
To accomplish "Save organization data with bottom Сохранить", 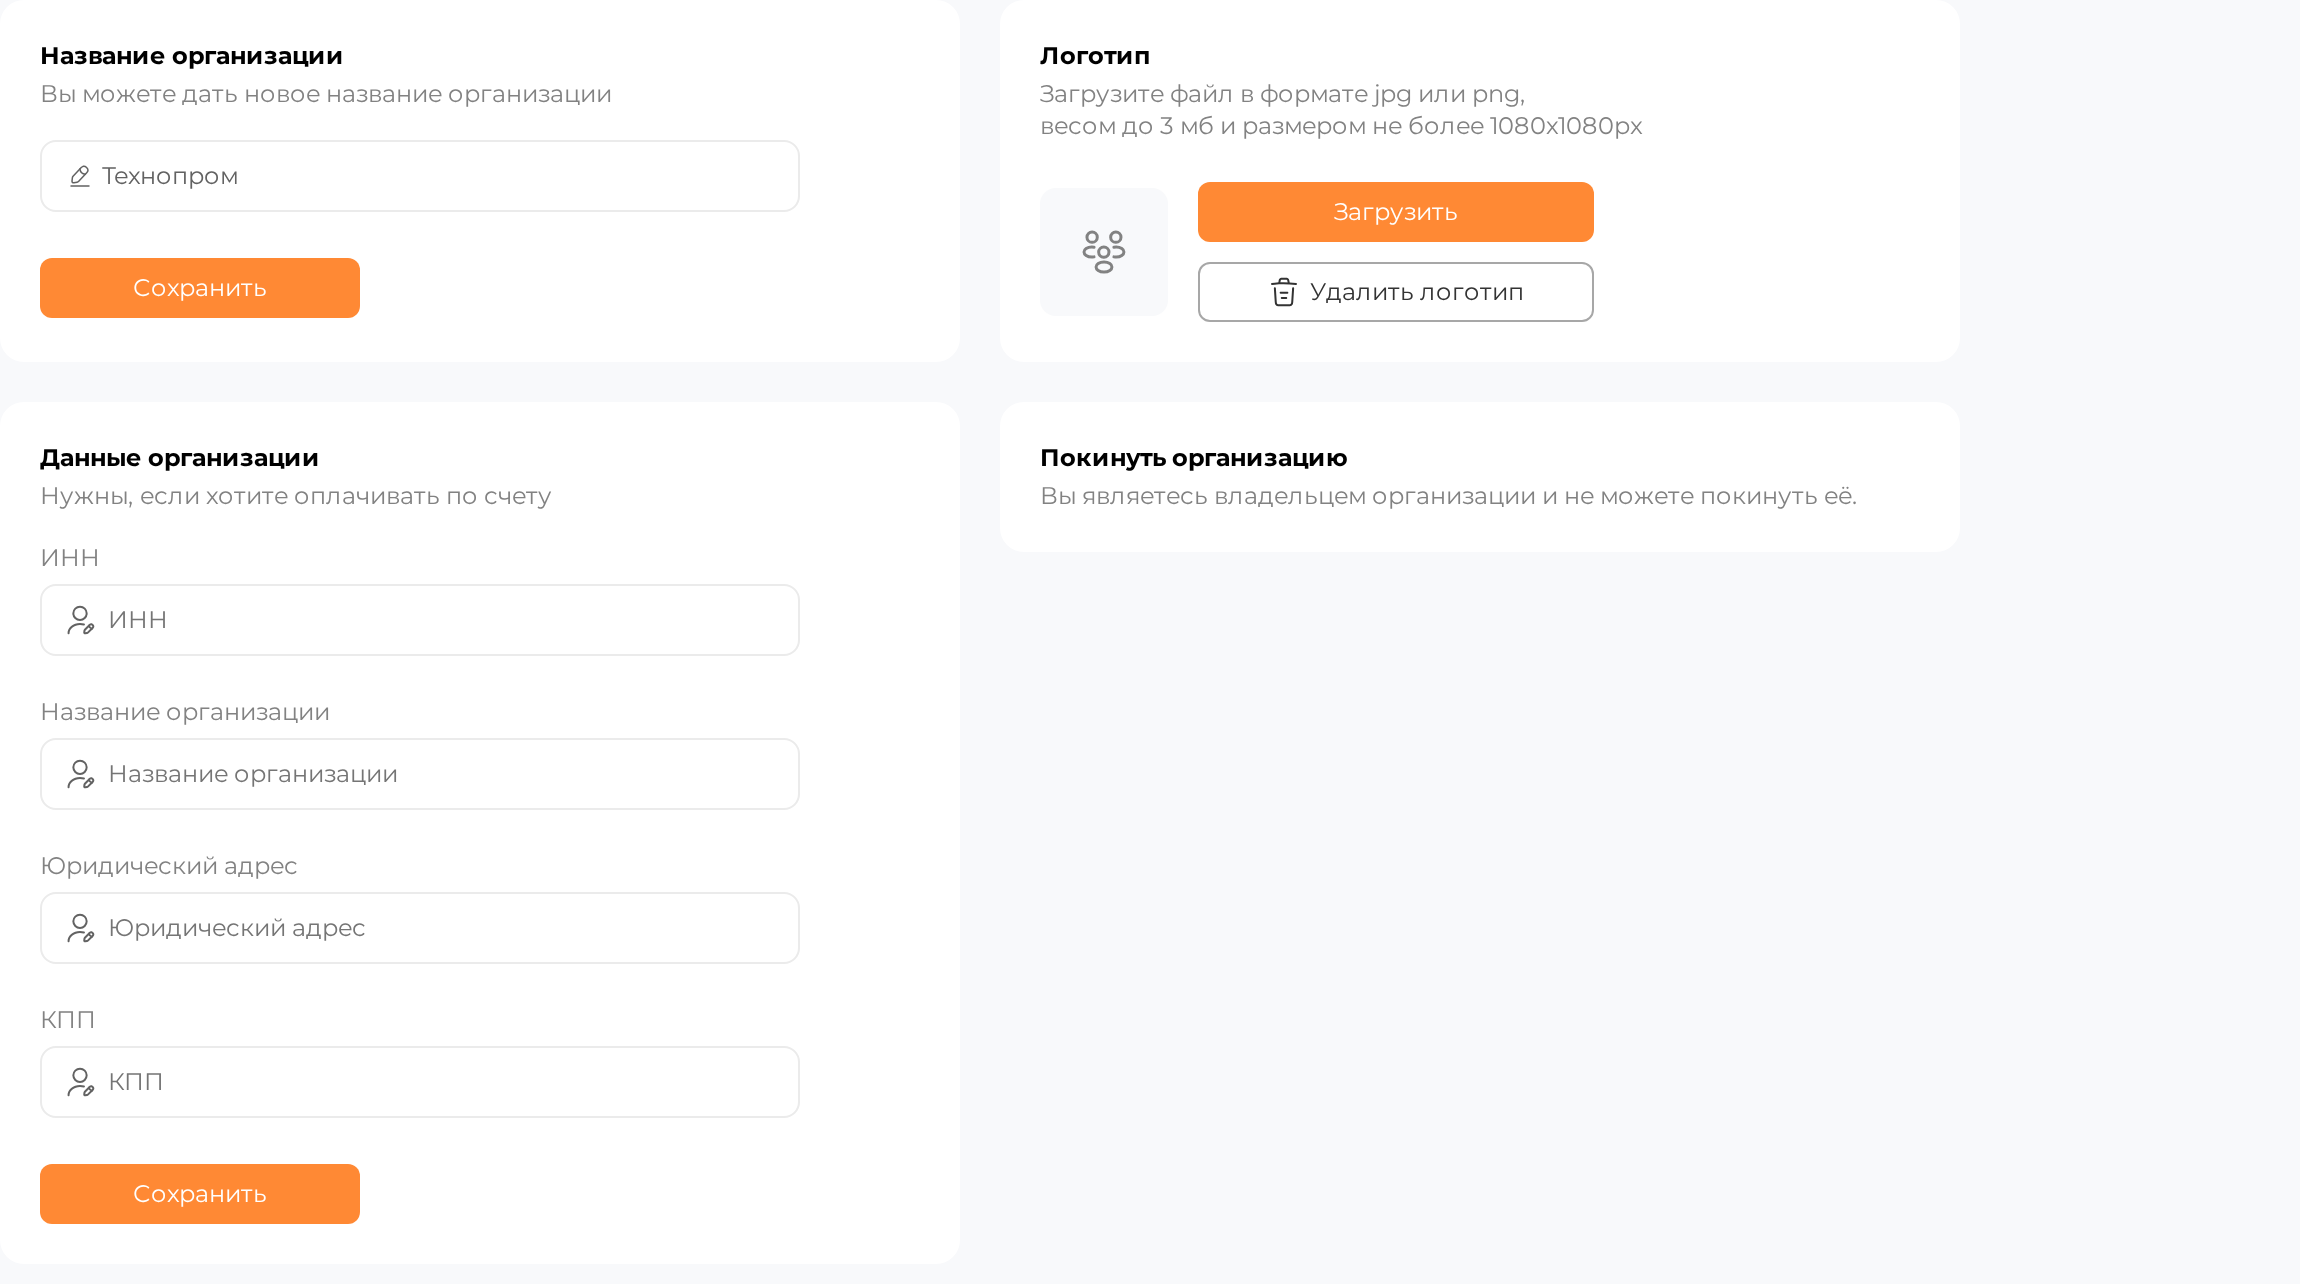I will pos(200,1194).
